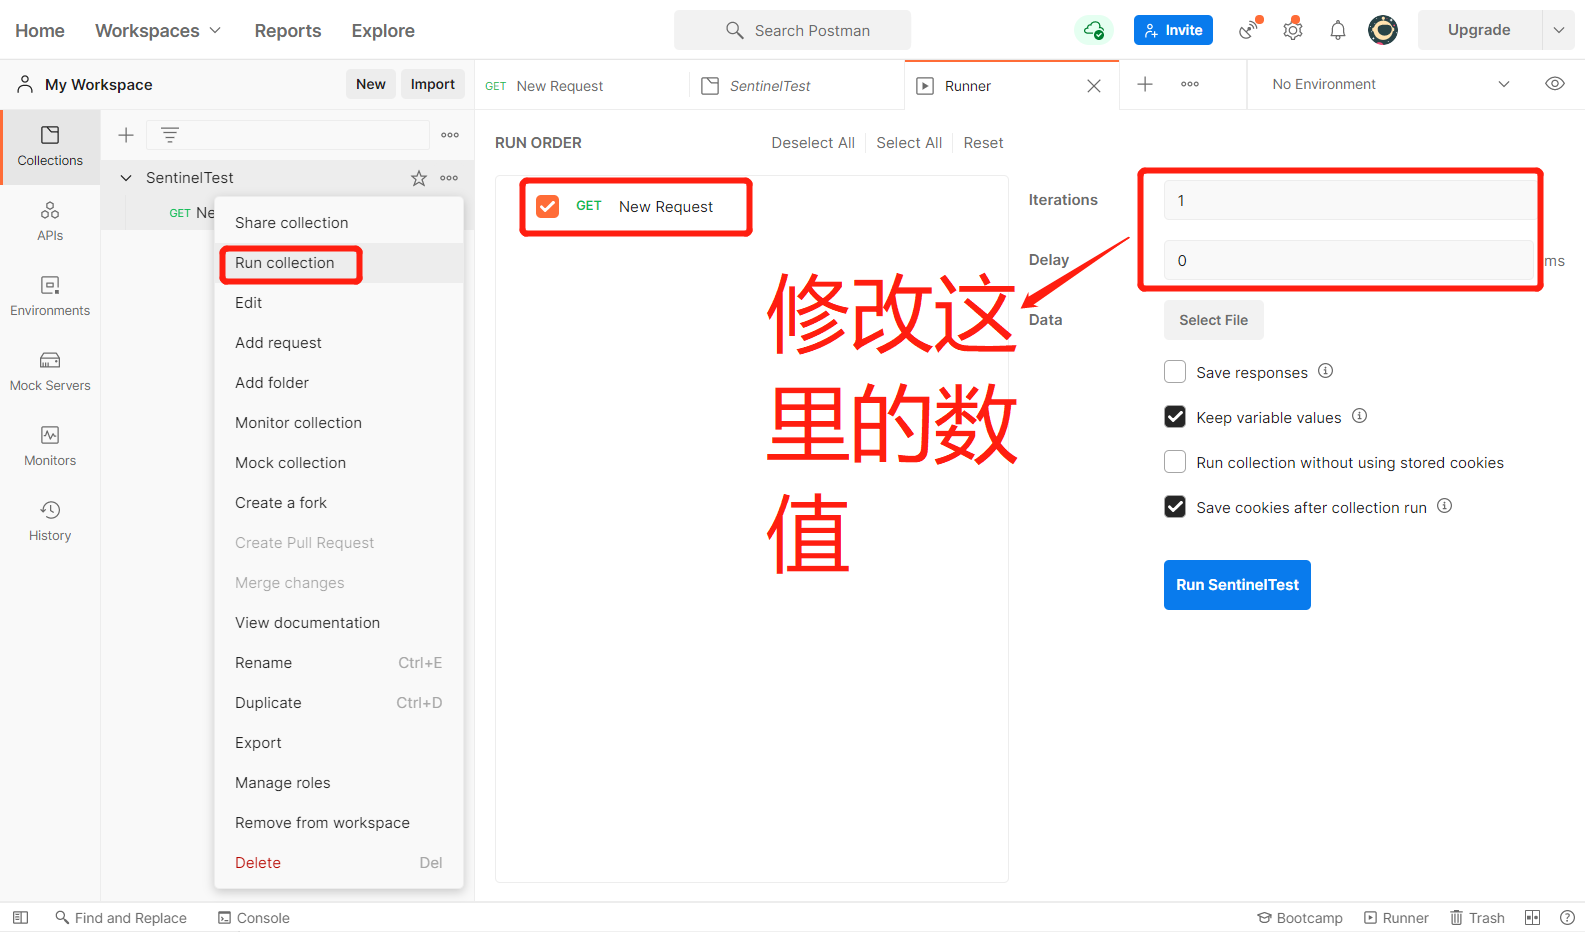Viewport: 1585px width, 932px height.
Task: Open the Monitors sidebar panel
Action: (50, 447)
